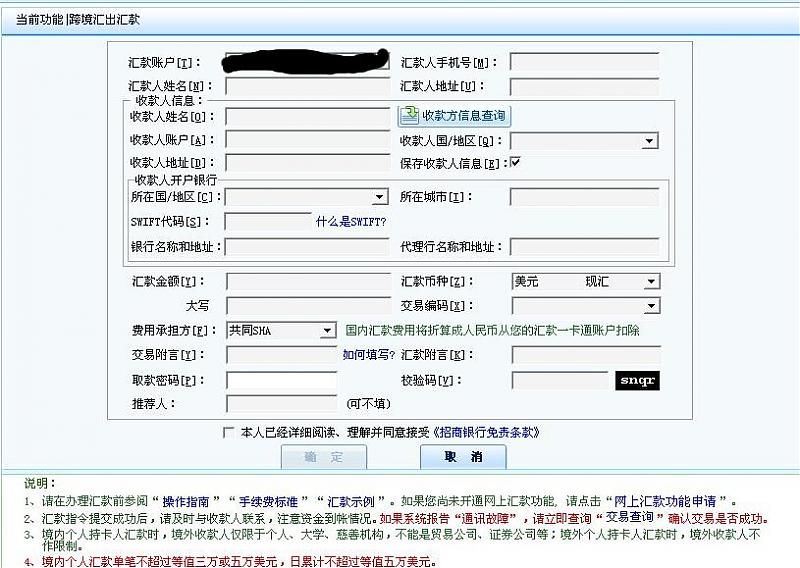The width and height of the screenshot is (800, 568).
Task: Open the 汇款币种 currency dropdown
Action: click(650, 282)
